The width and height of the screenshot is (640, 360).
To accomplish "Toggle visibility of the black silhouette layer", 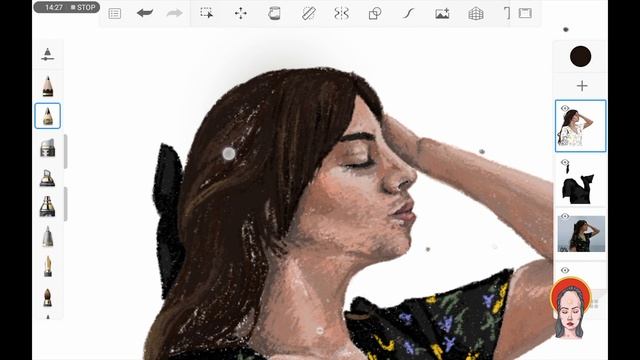I will pos(565,162).
